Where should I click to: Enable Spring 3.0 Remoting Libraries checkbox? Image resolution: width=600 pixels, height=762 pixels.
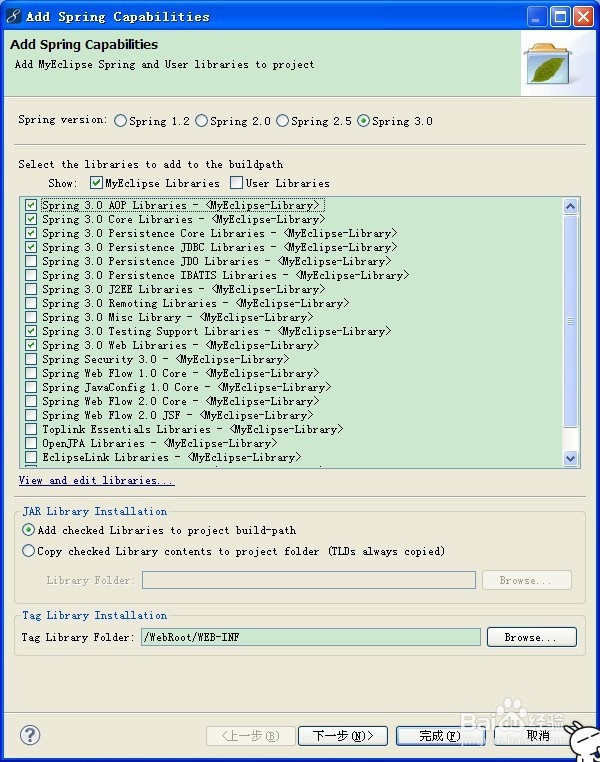pyautogui.click(x=31, y=303)
